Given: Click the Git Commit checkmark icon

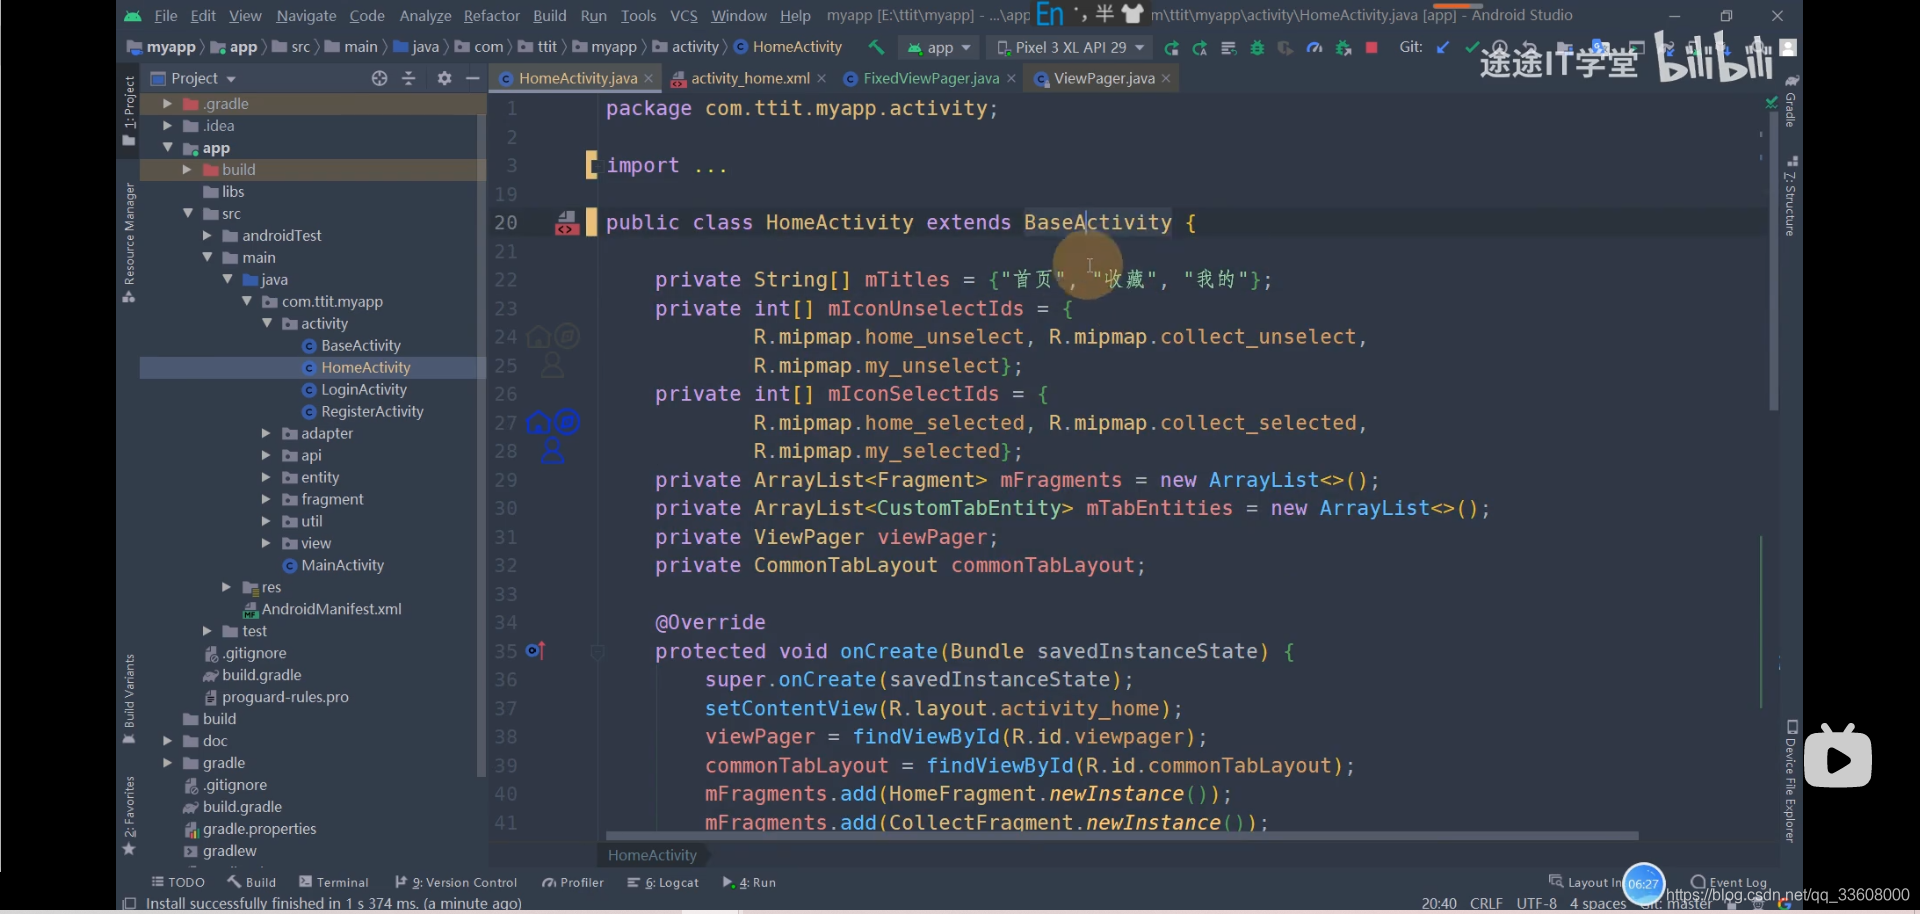Looking at the screenshot, I should pos(1471,47).
